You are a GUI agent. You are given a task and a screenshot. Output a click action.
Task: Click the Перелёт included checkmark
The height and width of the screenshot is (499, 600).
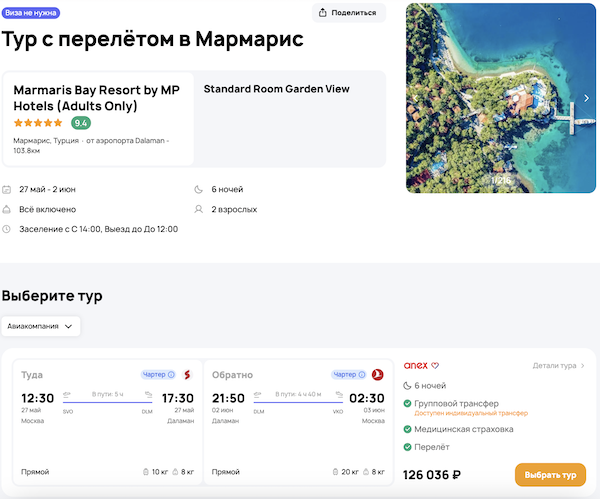coord(408,449)
